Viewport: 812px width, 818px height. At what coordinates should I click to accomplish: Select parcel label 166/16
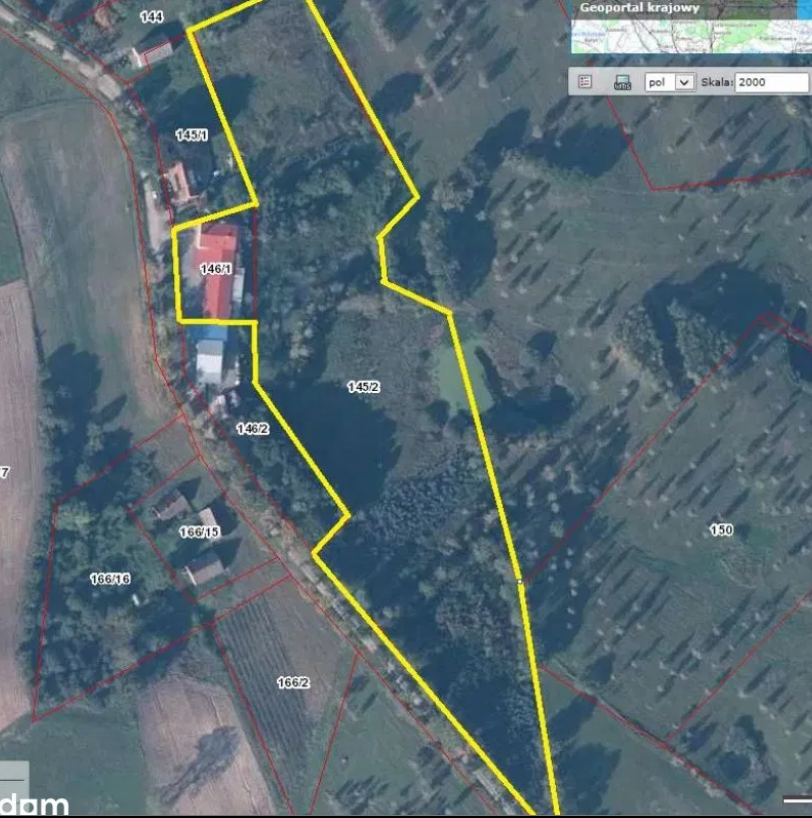(110, 579)
